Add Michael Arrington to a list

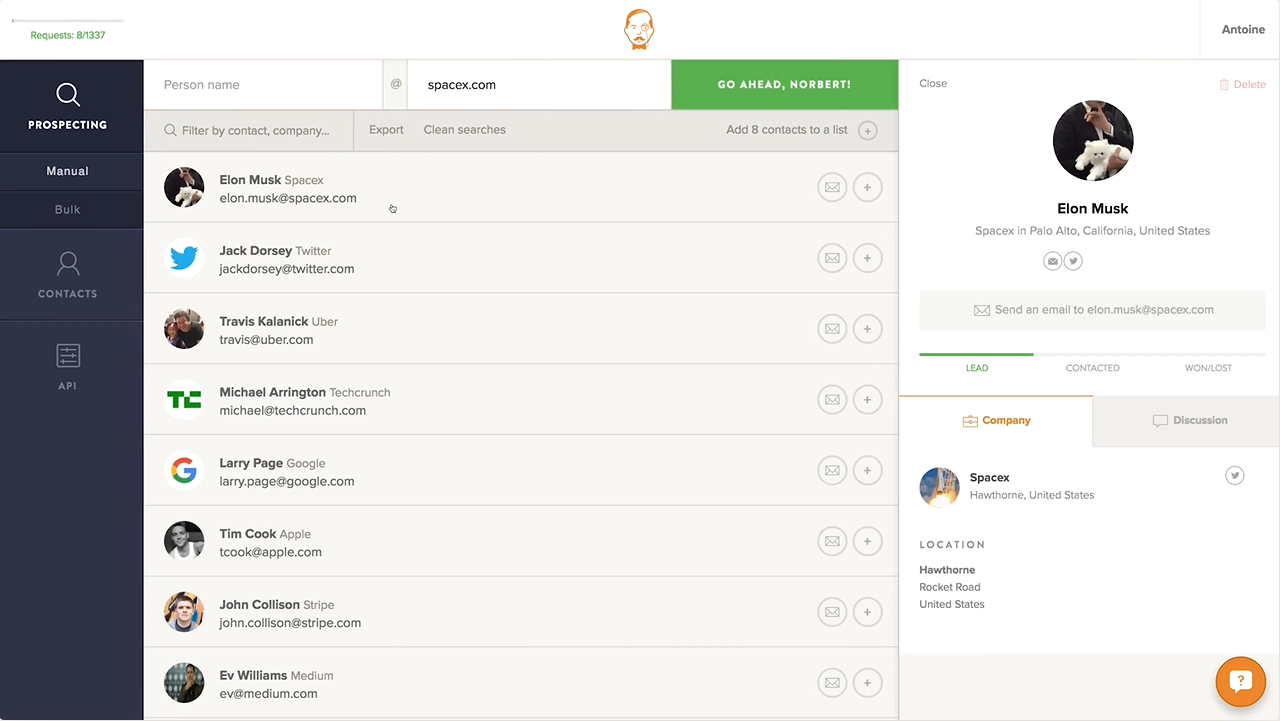pos(868,400)
